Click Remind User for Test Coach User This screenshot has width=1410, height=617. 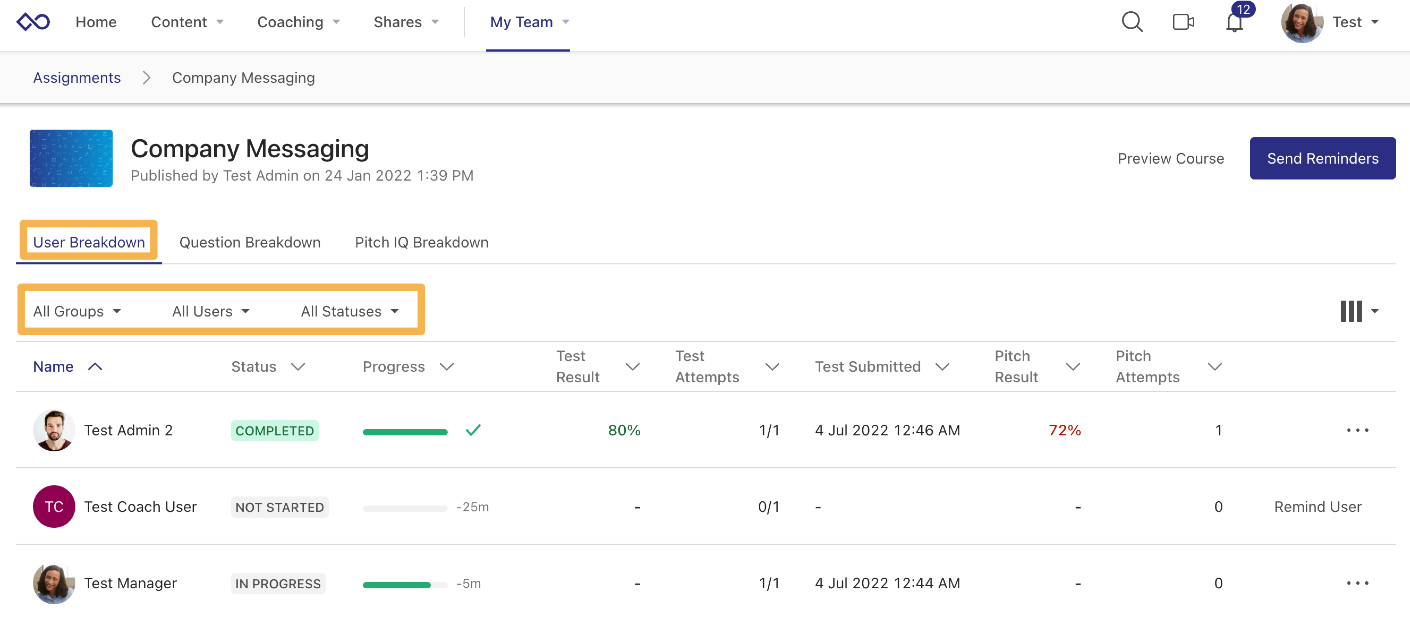click(1317, 507)
